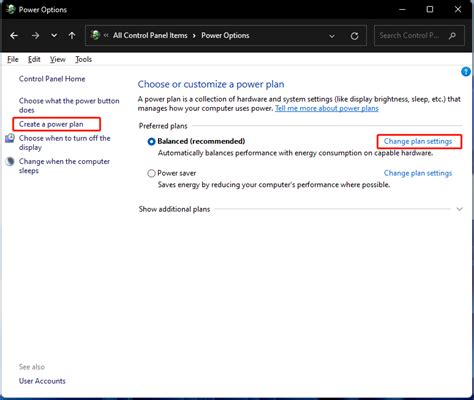This screenshot has height=400, width=474.
Task: Open the File menu
Action: coord(13,59)
